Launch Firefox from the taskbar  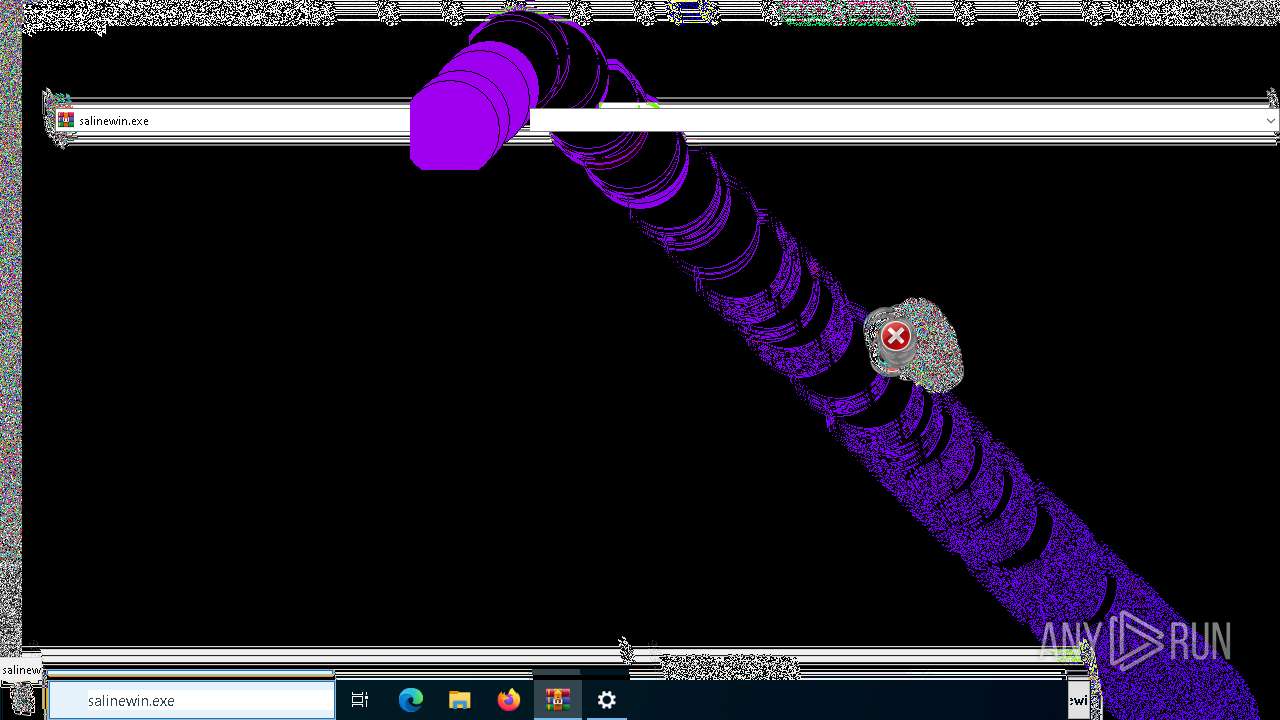(509, 701)
